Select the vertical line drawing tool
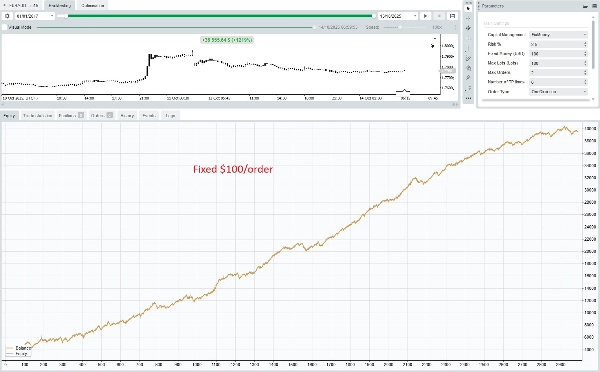The height and width of the screenshot is (372, 600). (x=468, y=49)
